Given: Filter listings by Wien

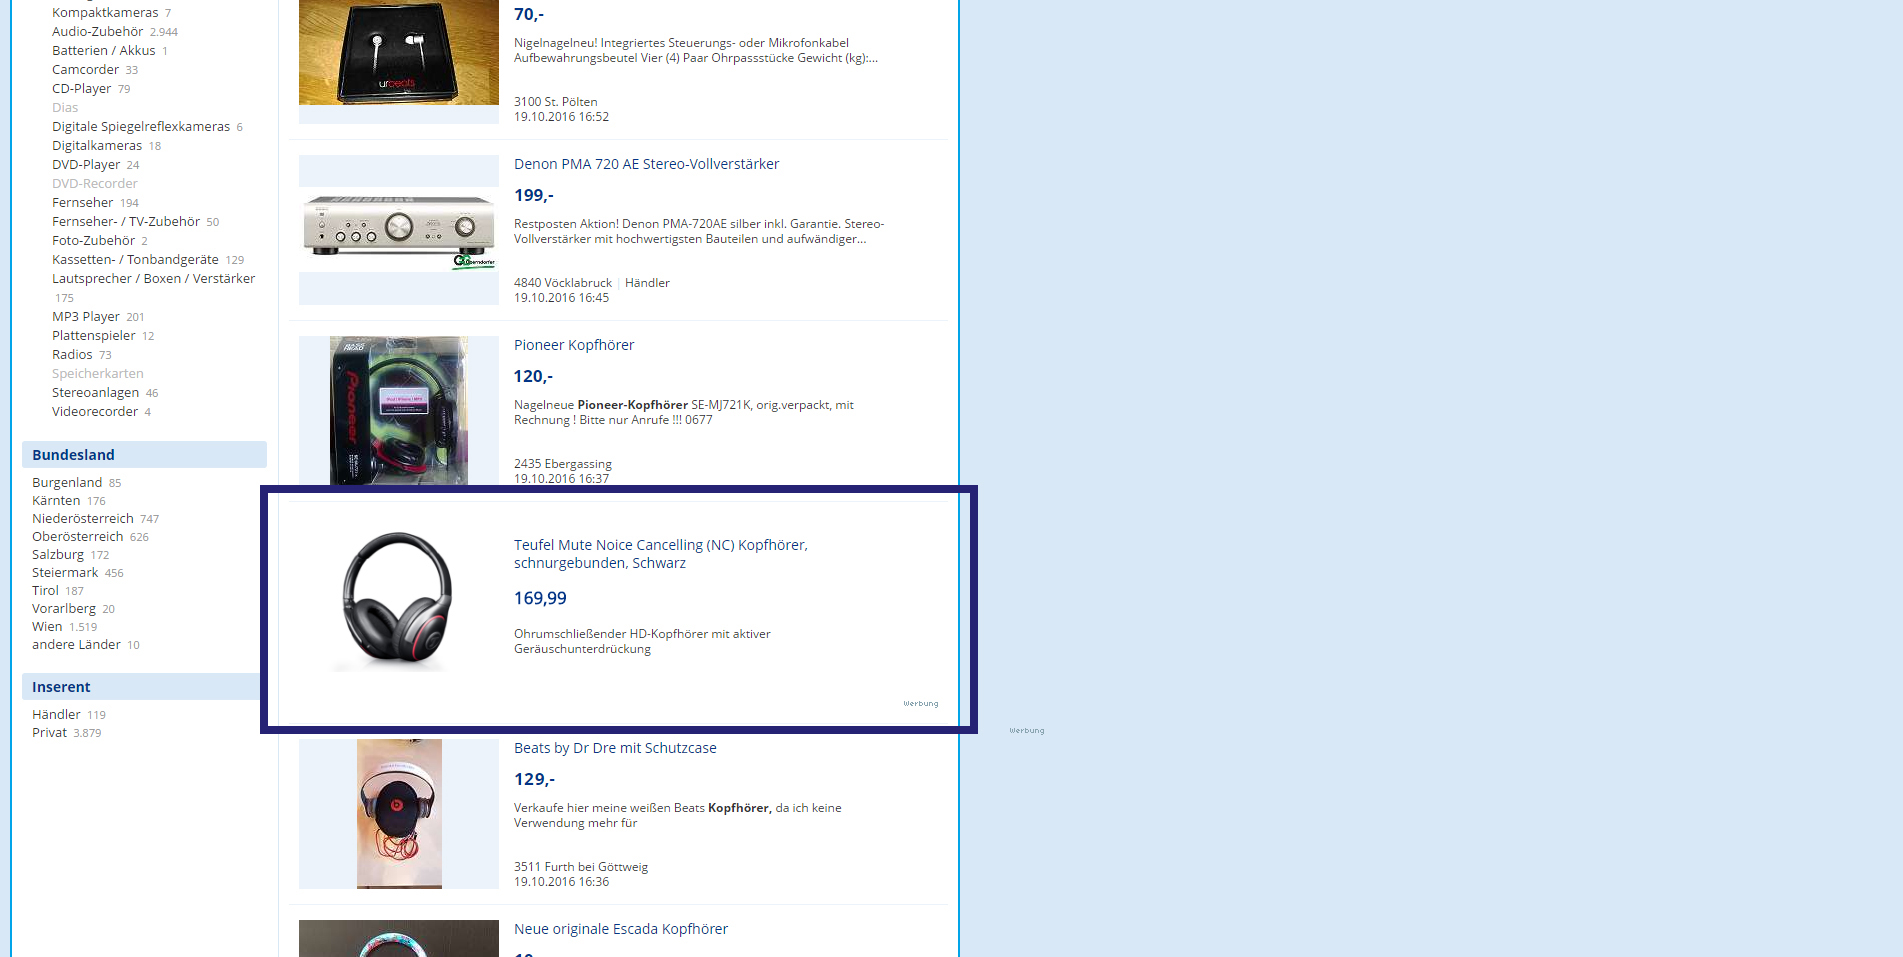Looking at the screenshot, I should [x=47, y=627].
